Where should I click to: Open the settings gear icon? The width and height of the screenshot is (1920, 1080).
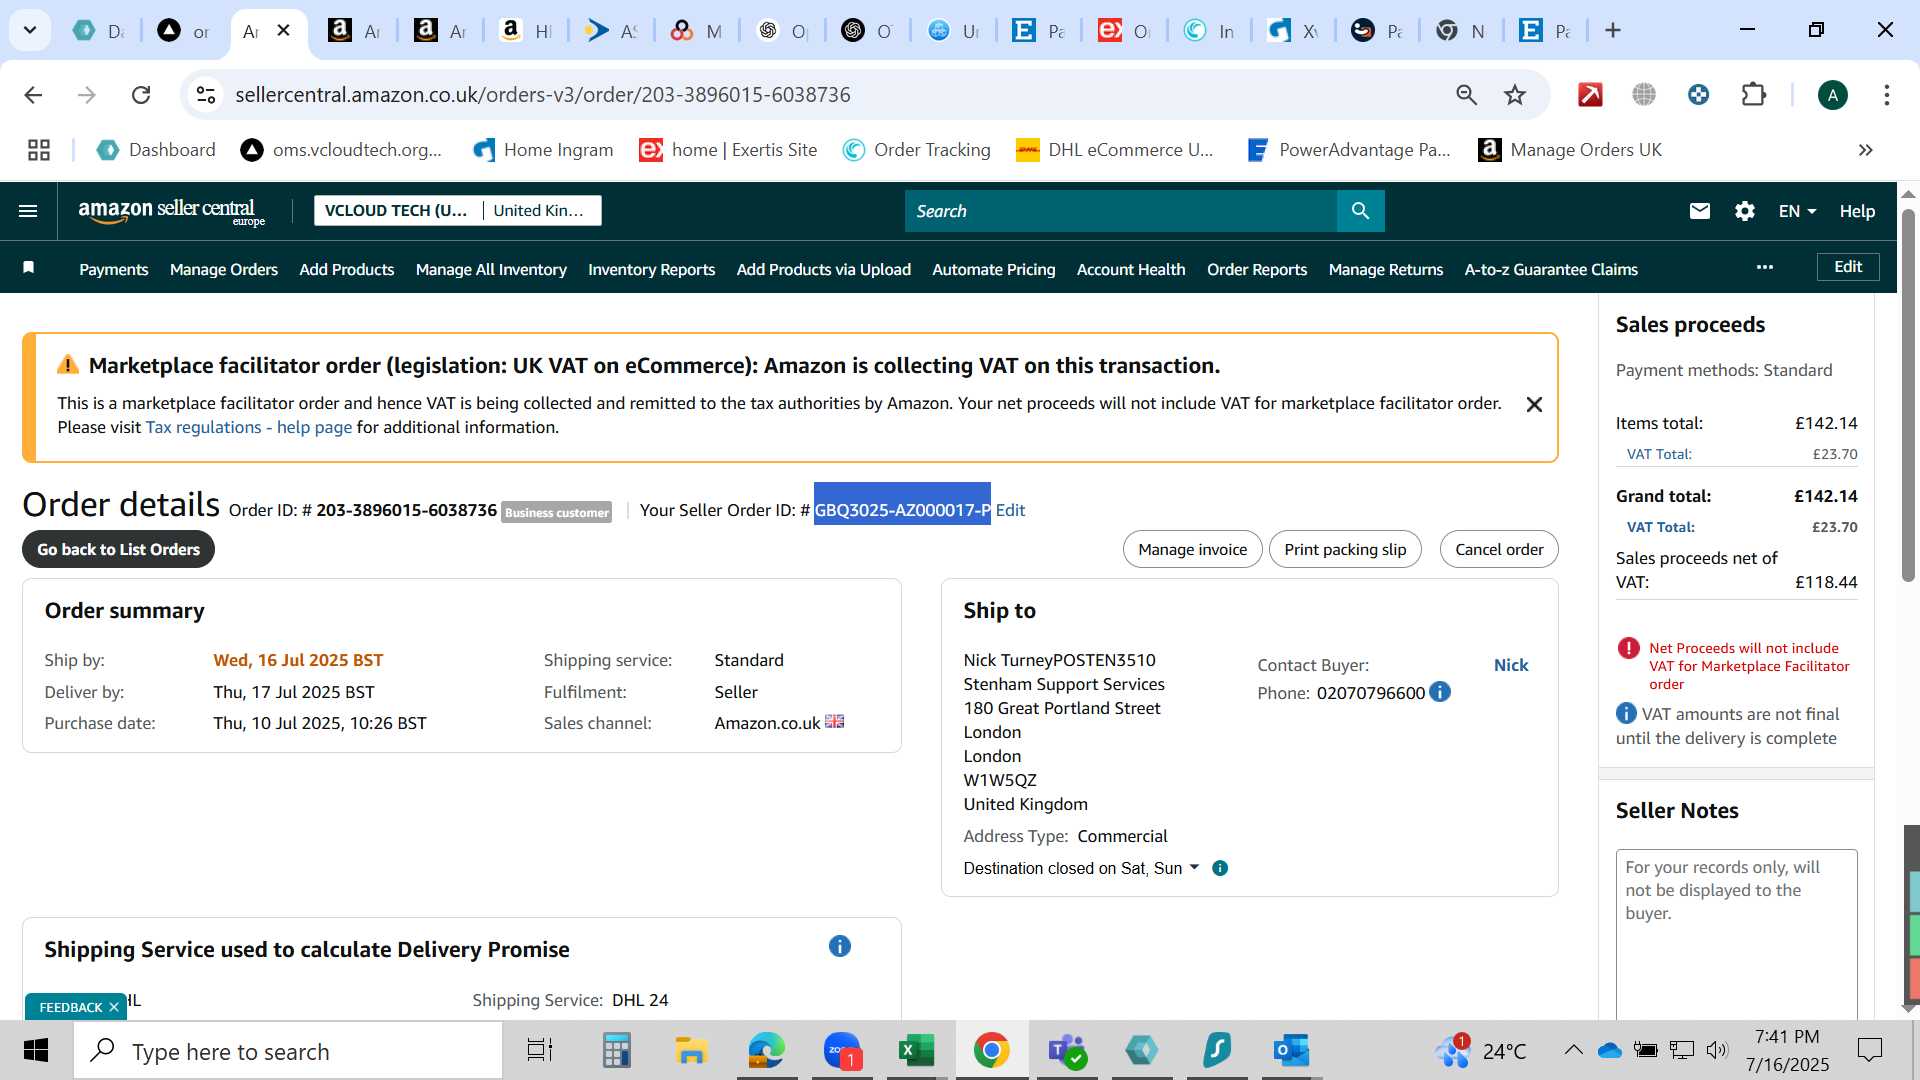pos(1745,211)
